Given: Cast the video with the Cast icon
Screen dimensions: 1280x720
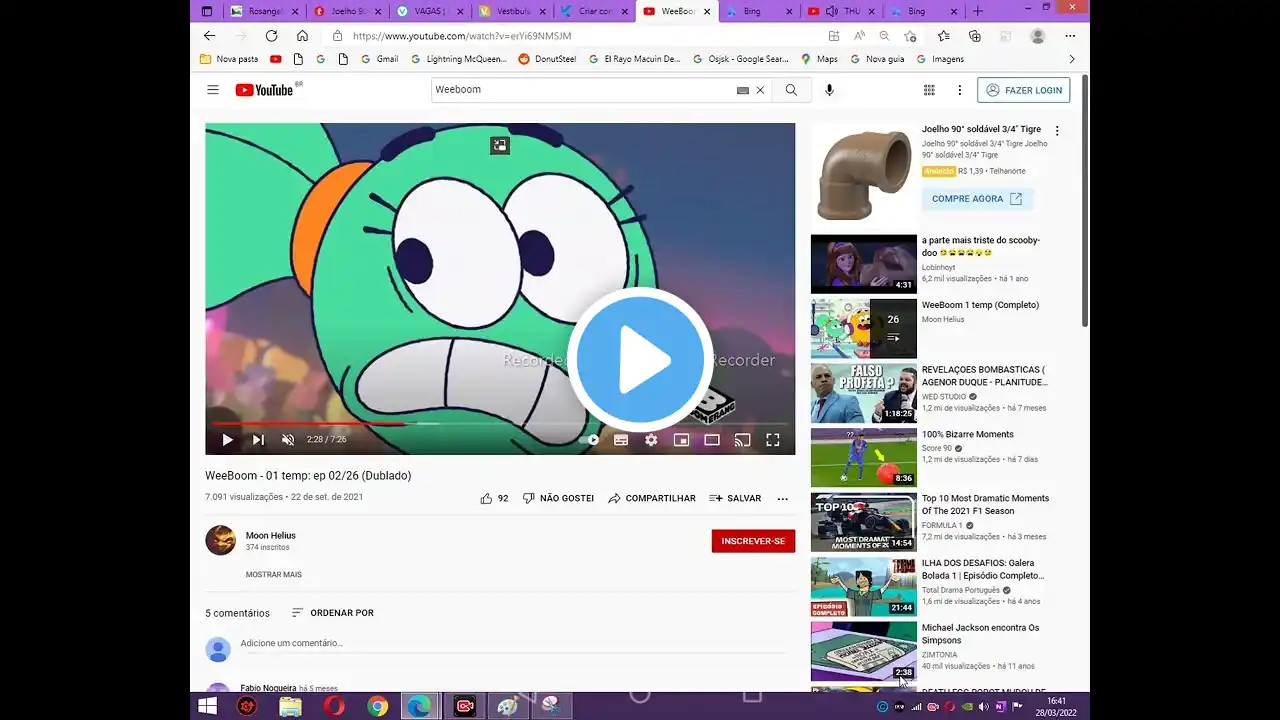Looking at the screenshot, I should click(742, 440).
